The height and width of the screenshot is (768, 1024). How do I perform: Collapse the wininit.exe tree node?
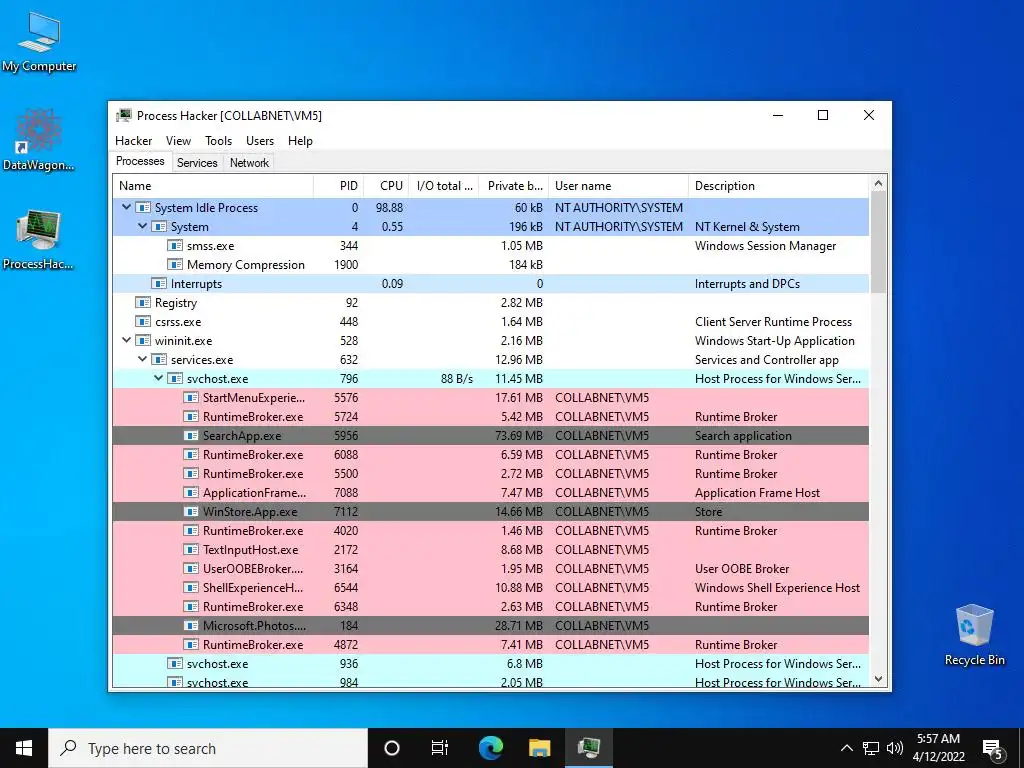click(x=127, y=340)
